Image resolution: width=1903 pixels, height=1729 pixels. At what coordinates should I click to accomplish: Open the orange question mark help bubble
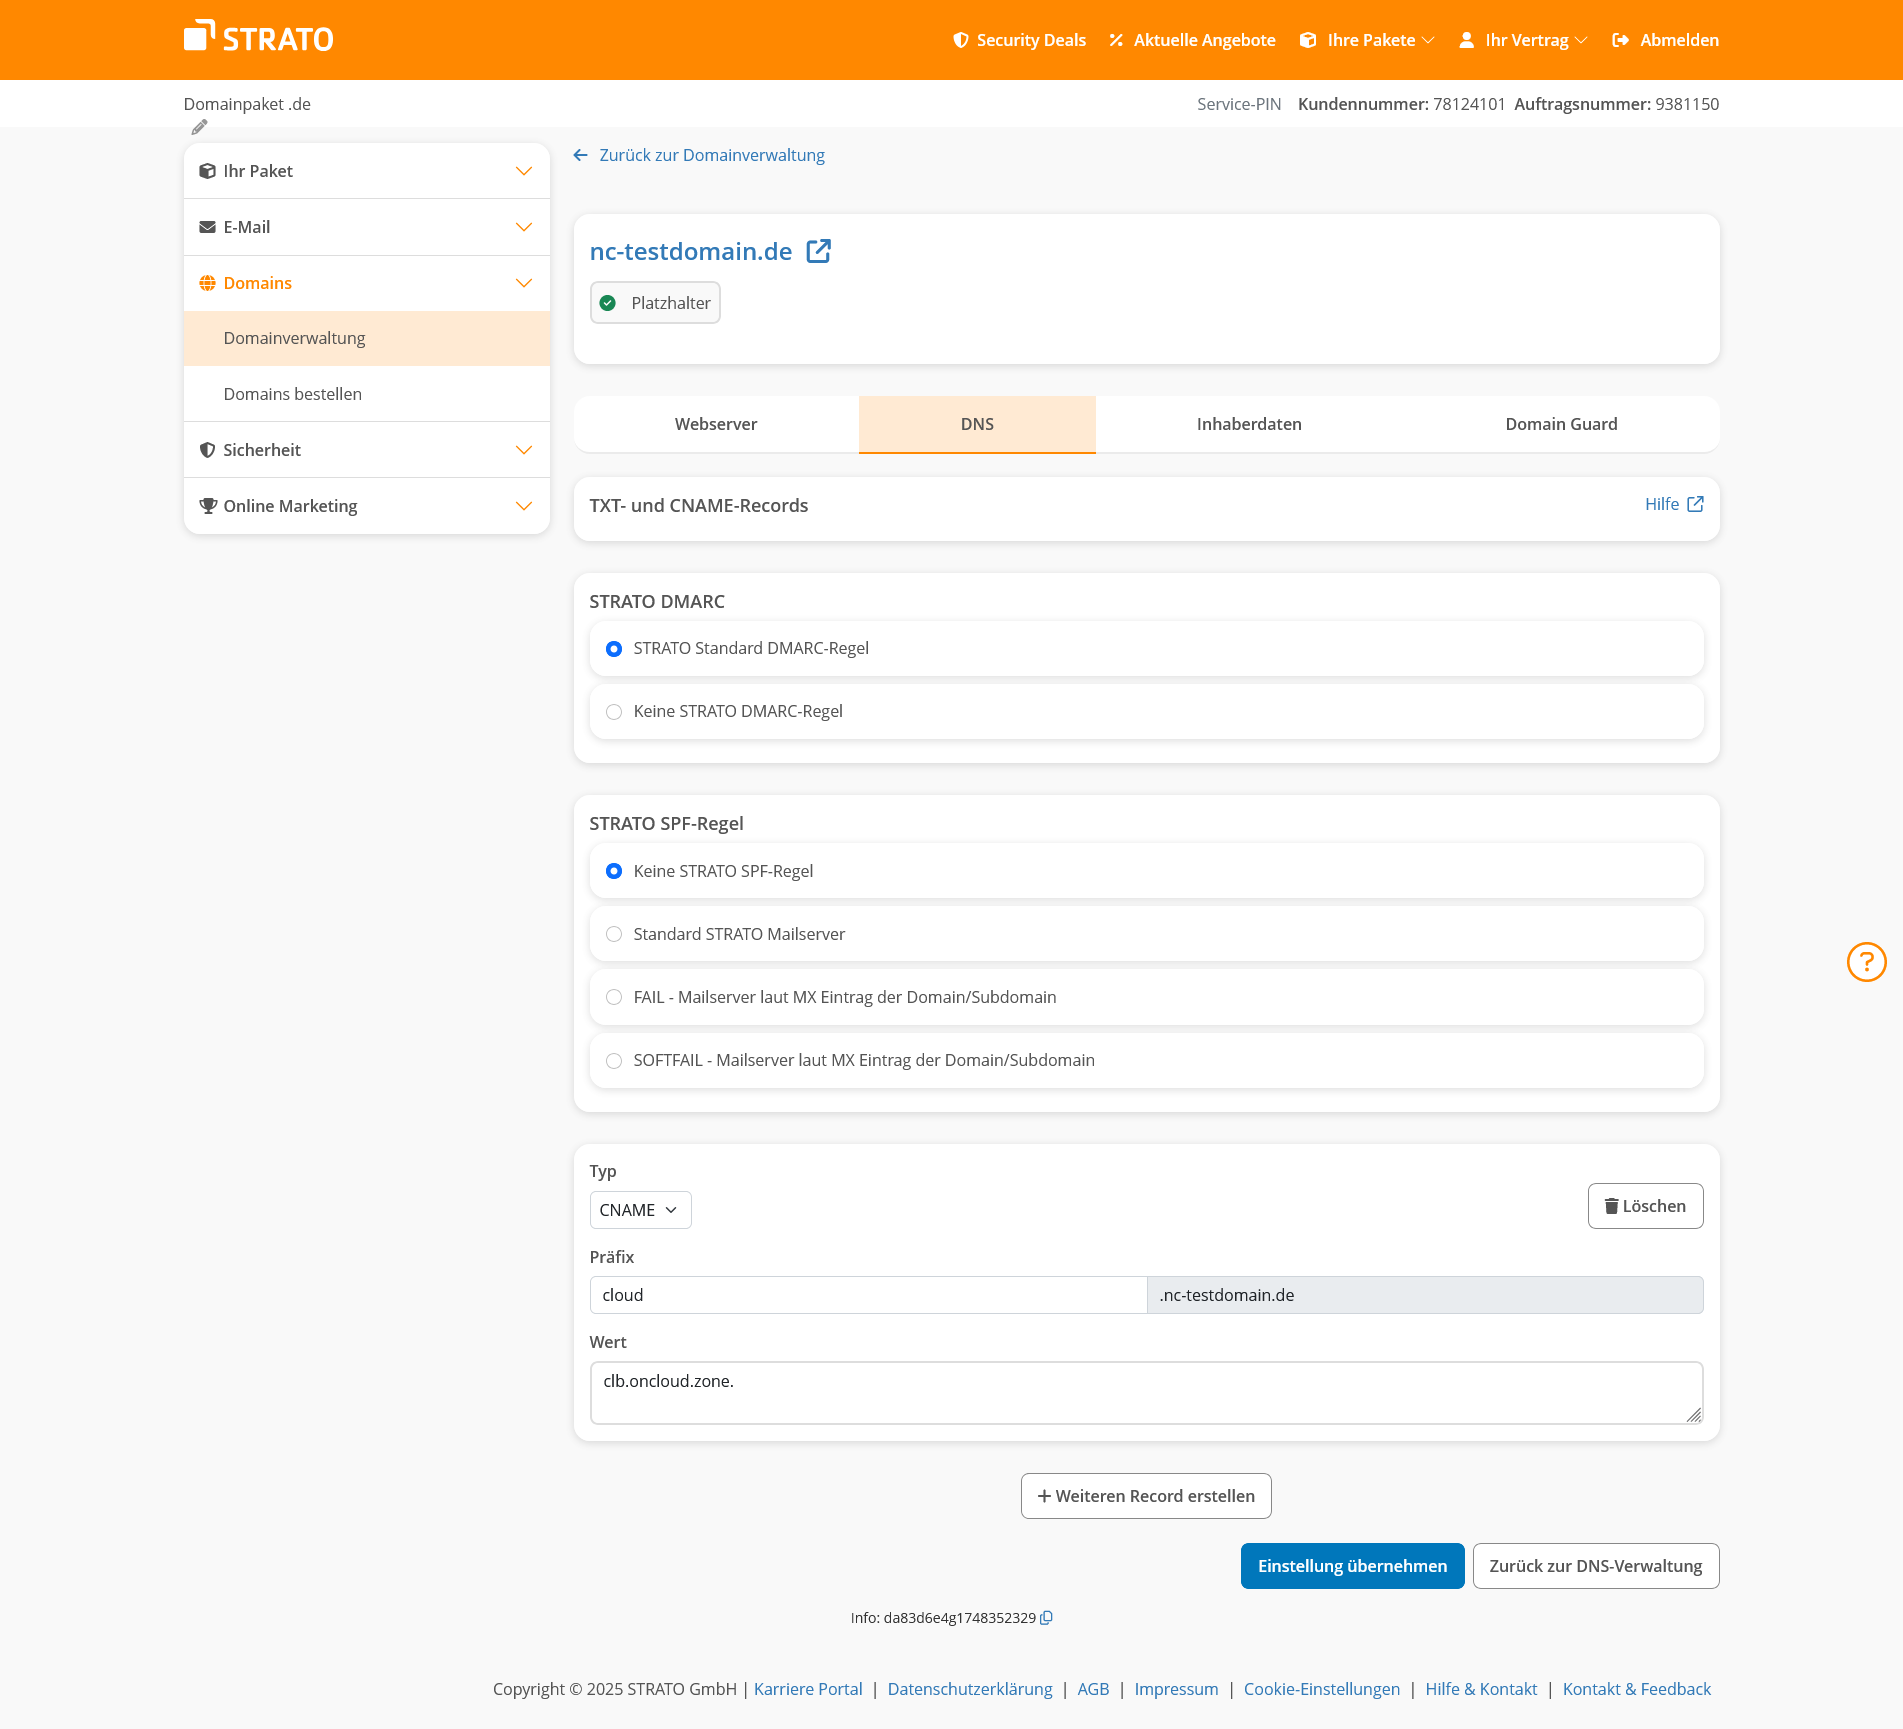click(x=1866, y=962)
